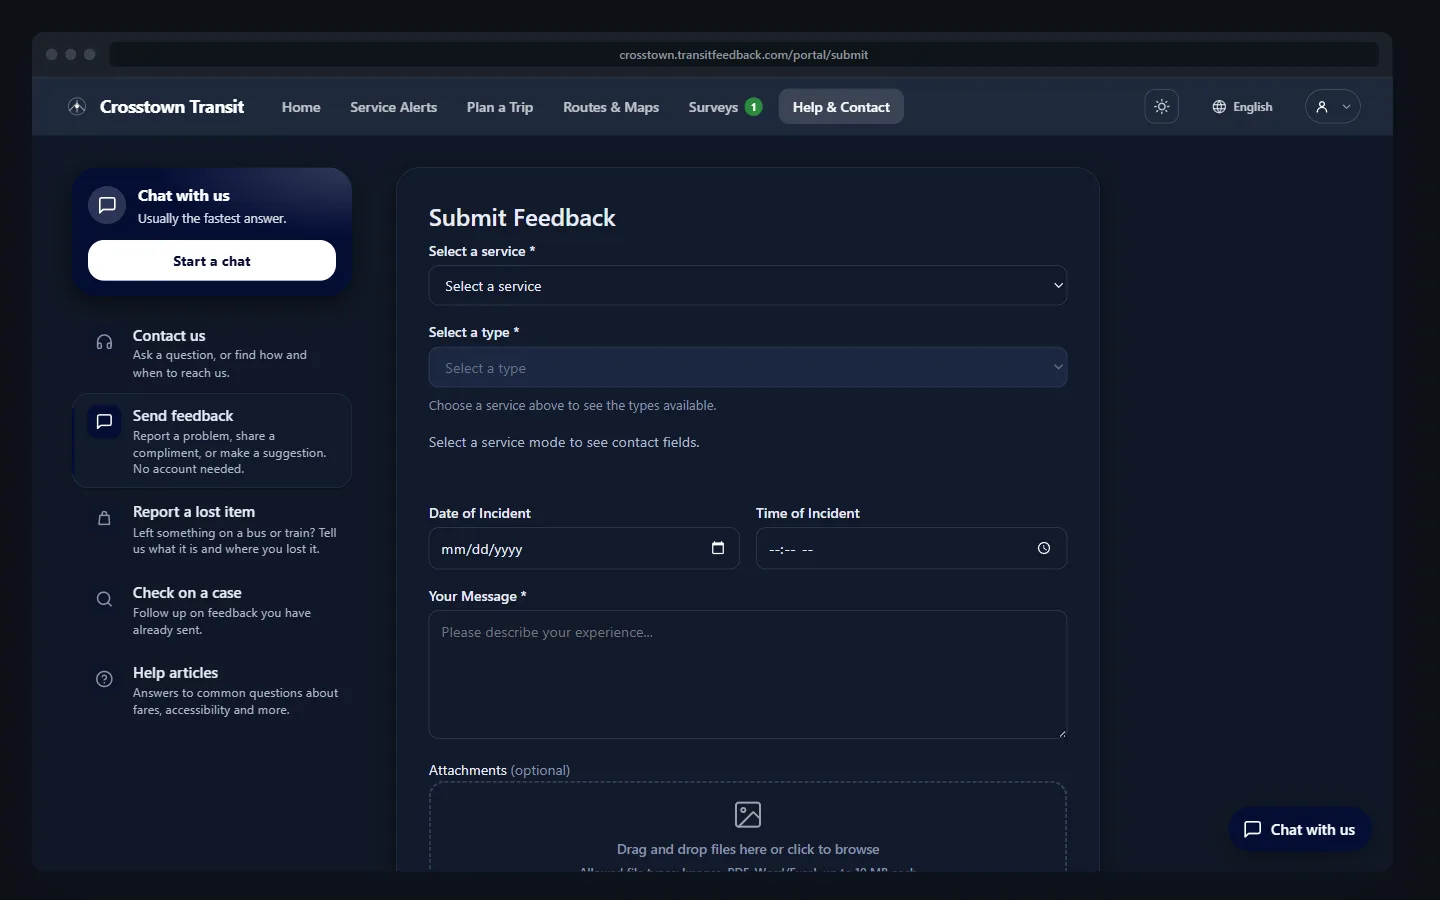
Task: Toggle the light/dark theme sun icon
Action: [x=1161, y=107]
